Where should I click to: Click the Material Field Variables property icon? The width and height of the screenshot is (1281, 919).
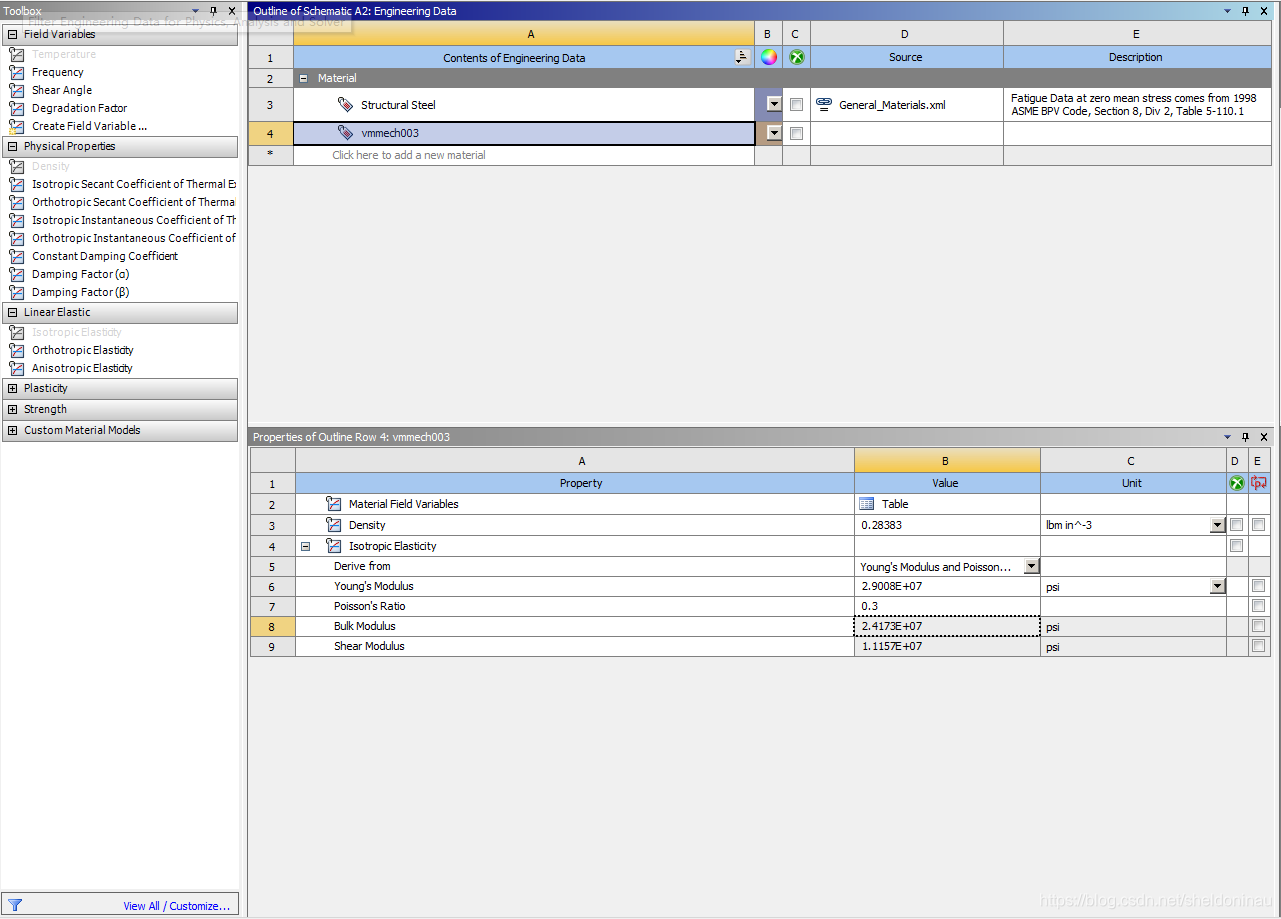pyautogui.click(x=334, y=504)
